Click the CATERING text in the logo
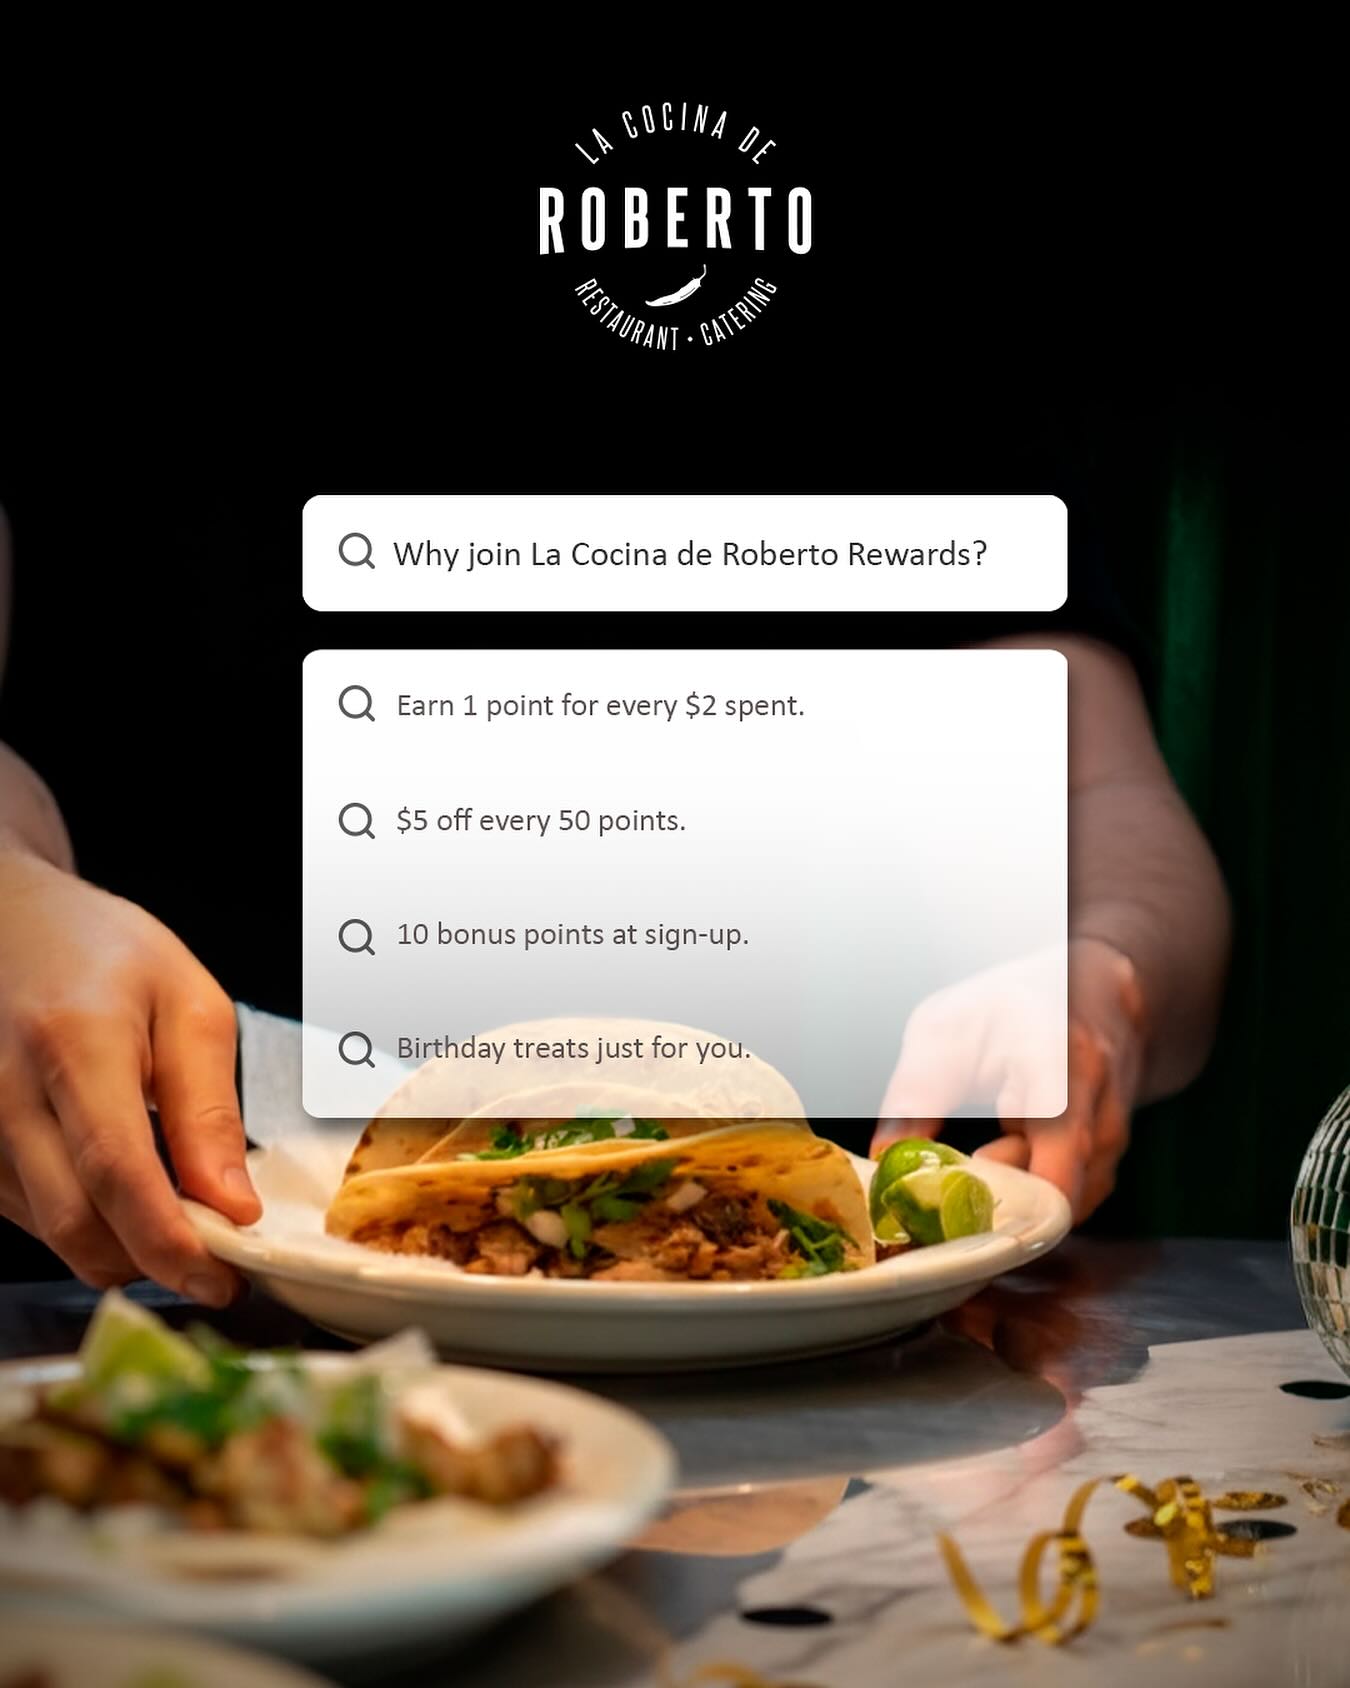 tap(739, 312)
